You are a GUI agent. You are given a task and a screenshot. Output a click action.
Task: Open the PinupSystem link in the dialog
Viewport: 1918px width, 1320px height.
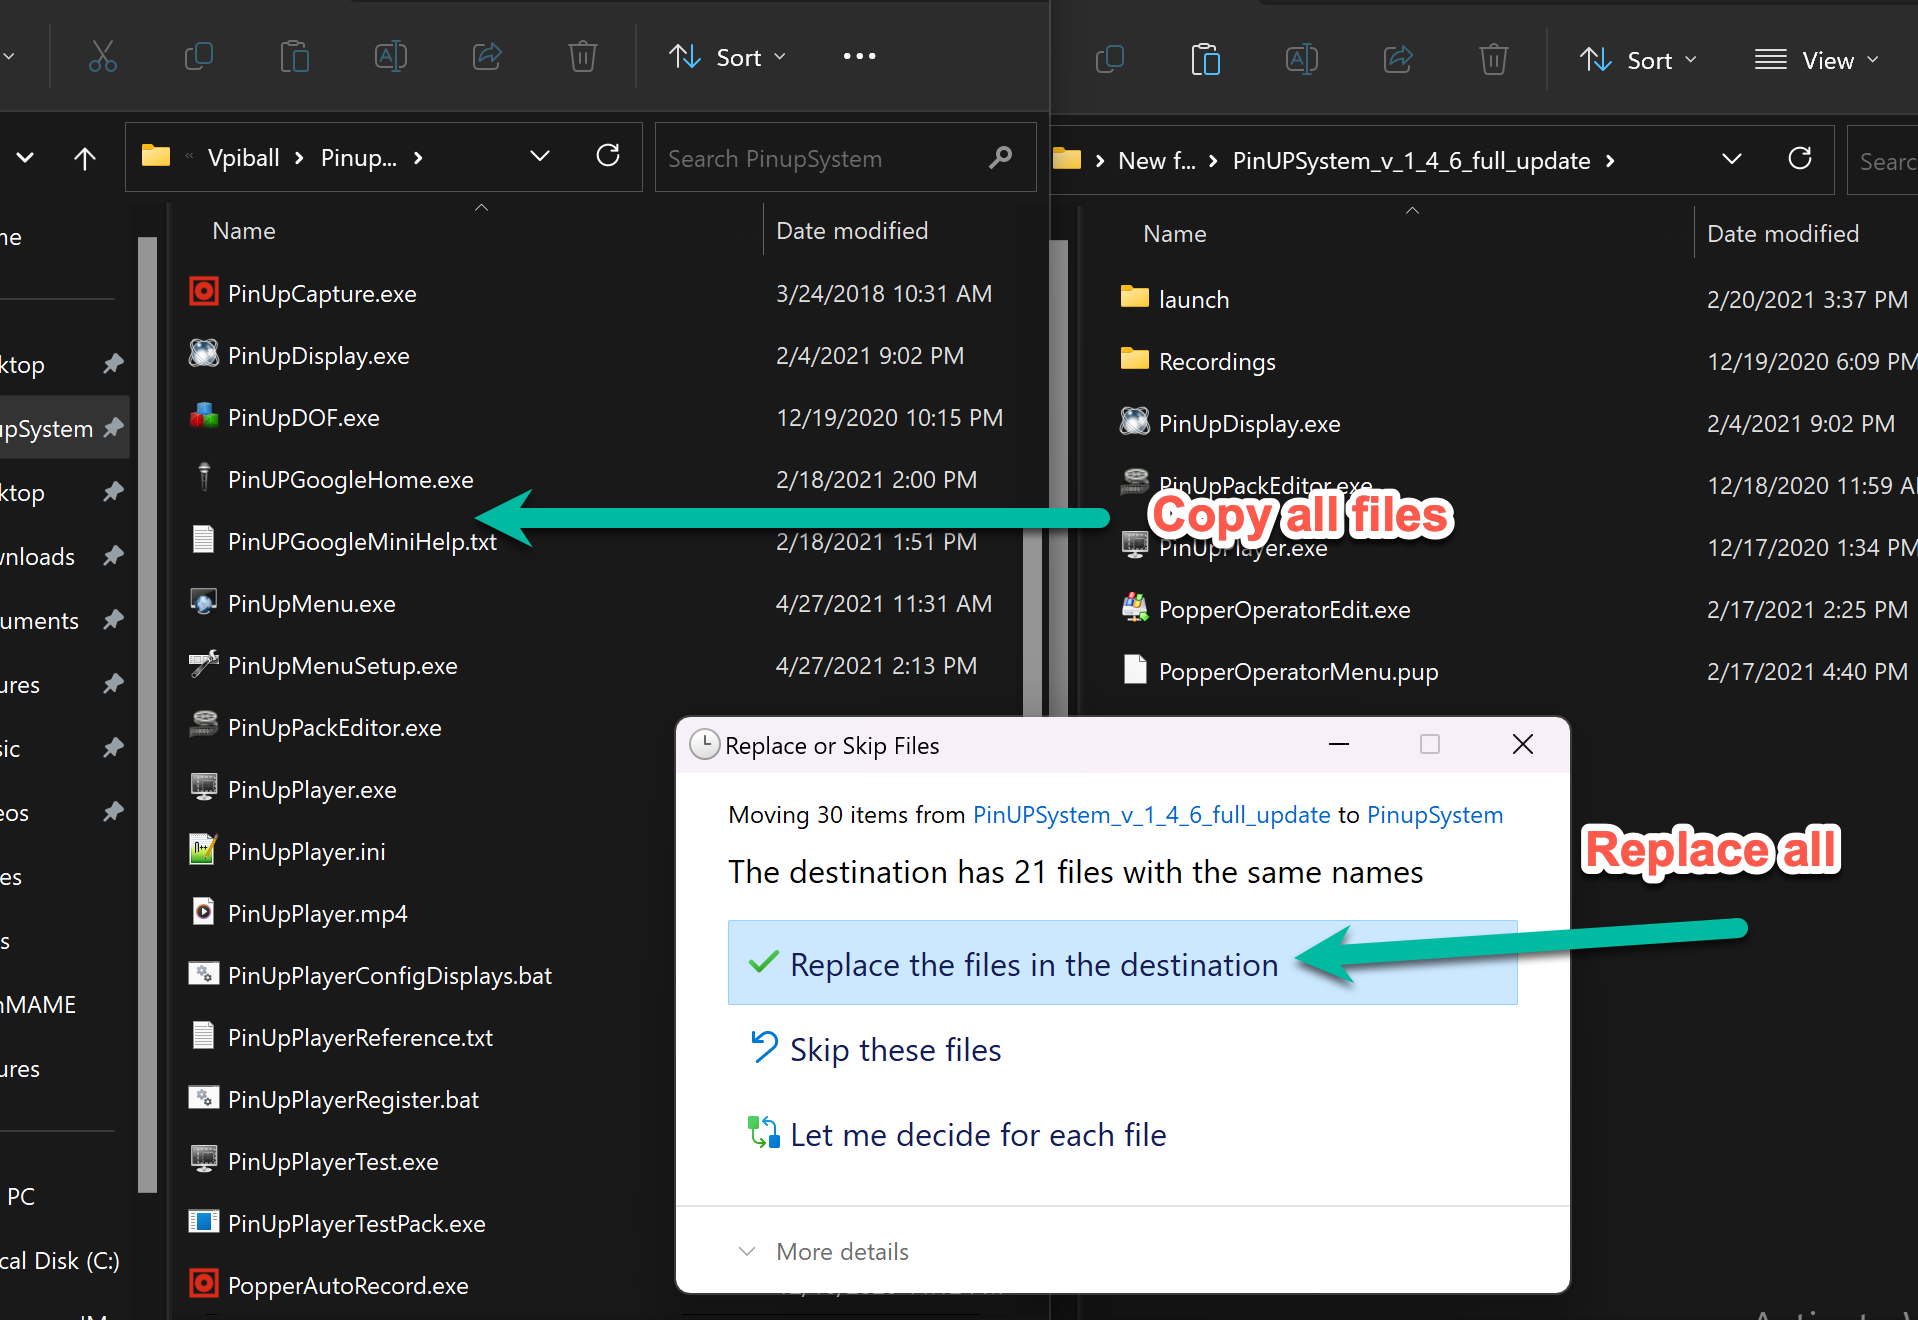[1434, 814]
